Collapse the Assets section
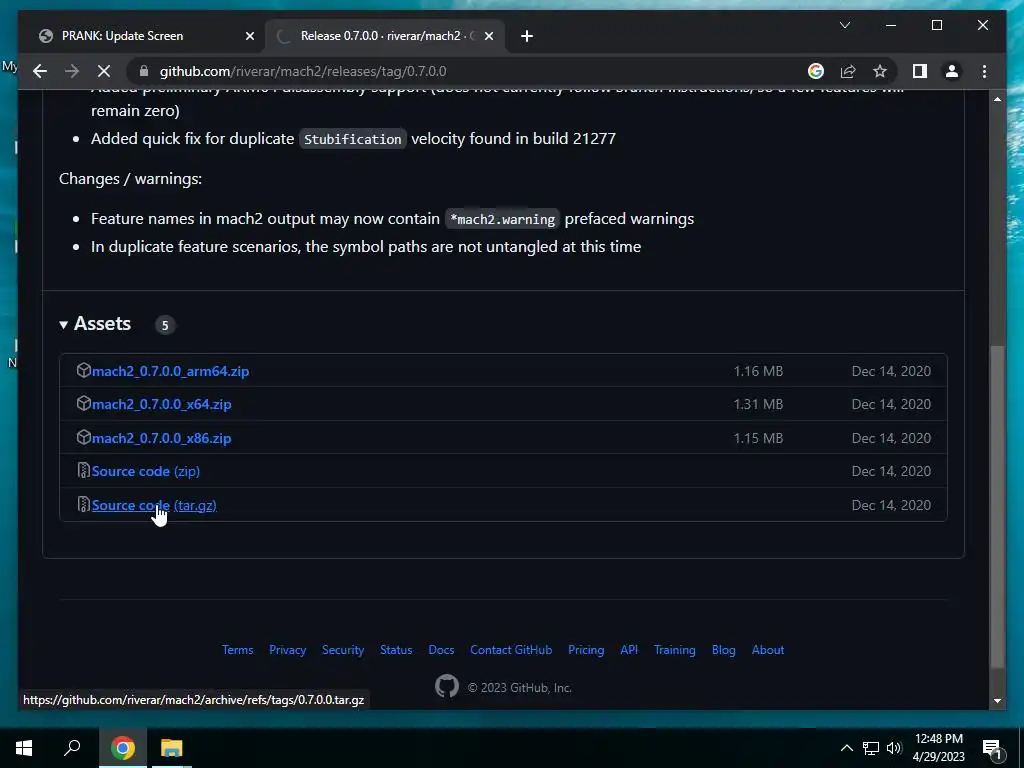 click(95, 324)
